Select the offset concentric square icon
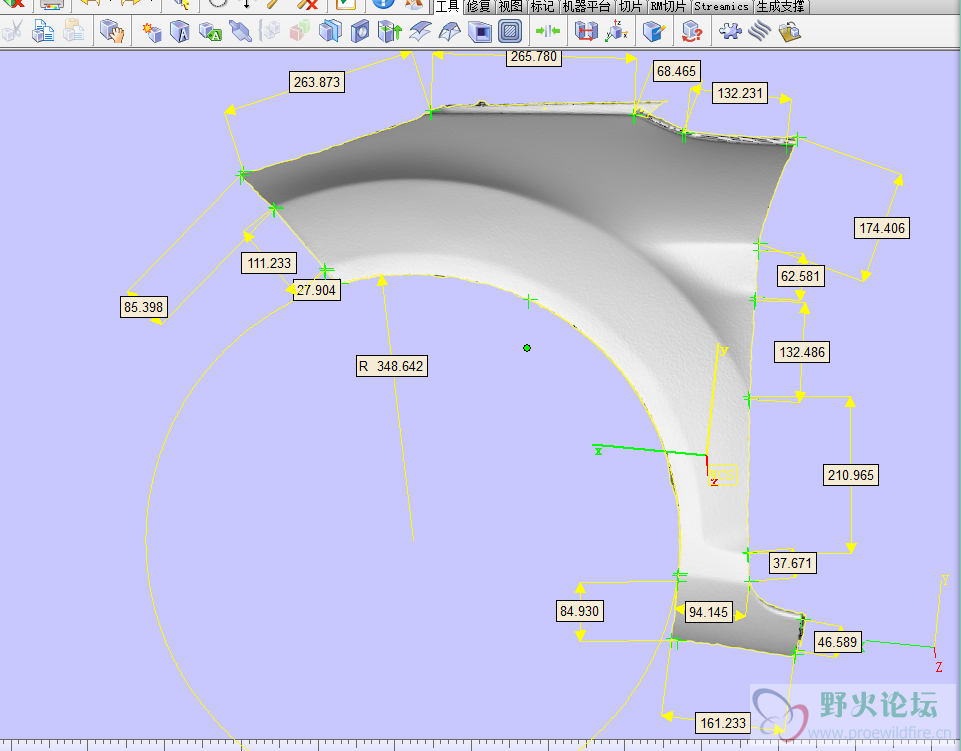 [x=509, y=31]
